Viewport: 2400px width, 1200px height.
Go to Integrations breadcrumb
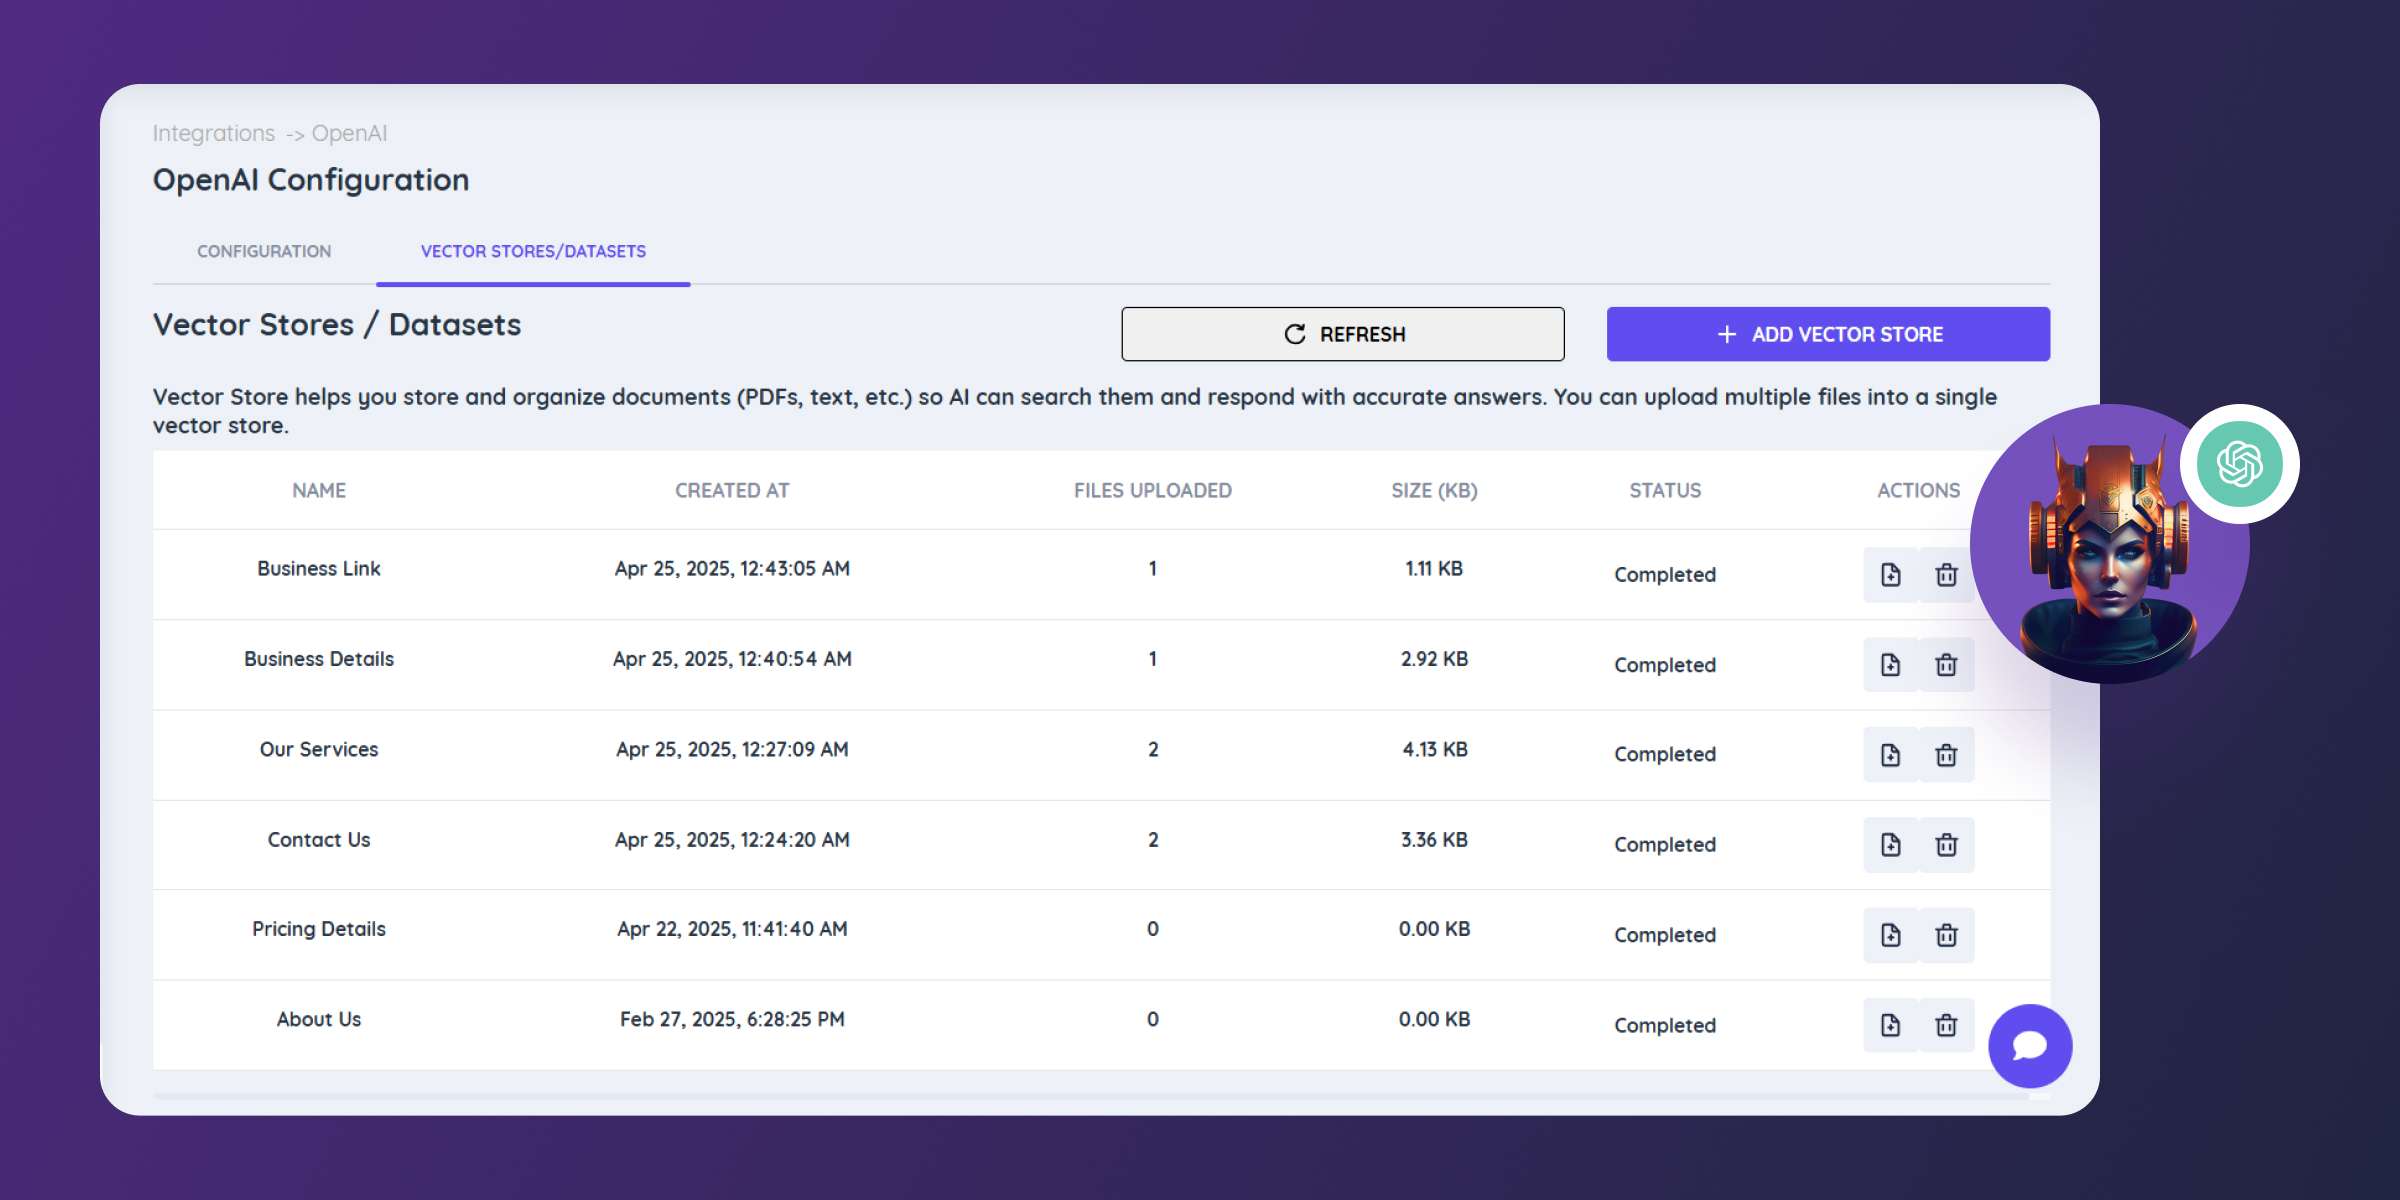214,133
